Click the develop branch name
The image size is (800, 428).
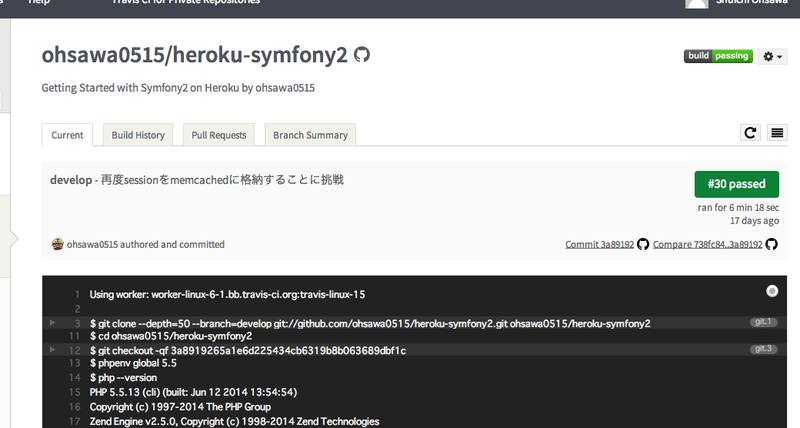pos(71,180)
